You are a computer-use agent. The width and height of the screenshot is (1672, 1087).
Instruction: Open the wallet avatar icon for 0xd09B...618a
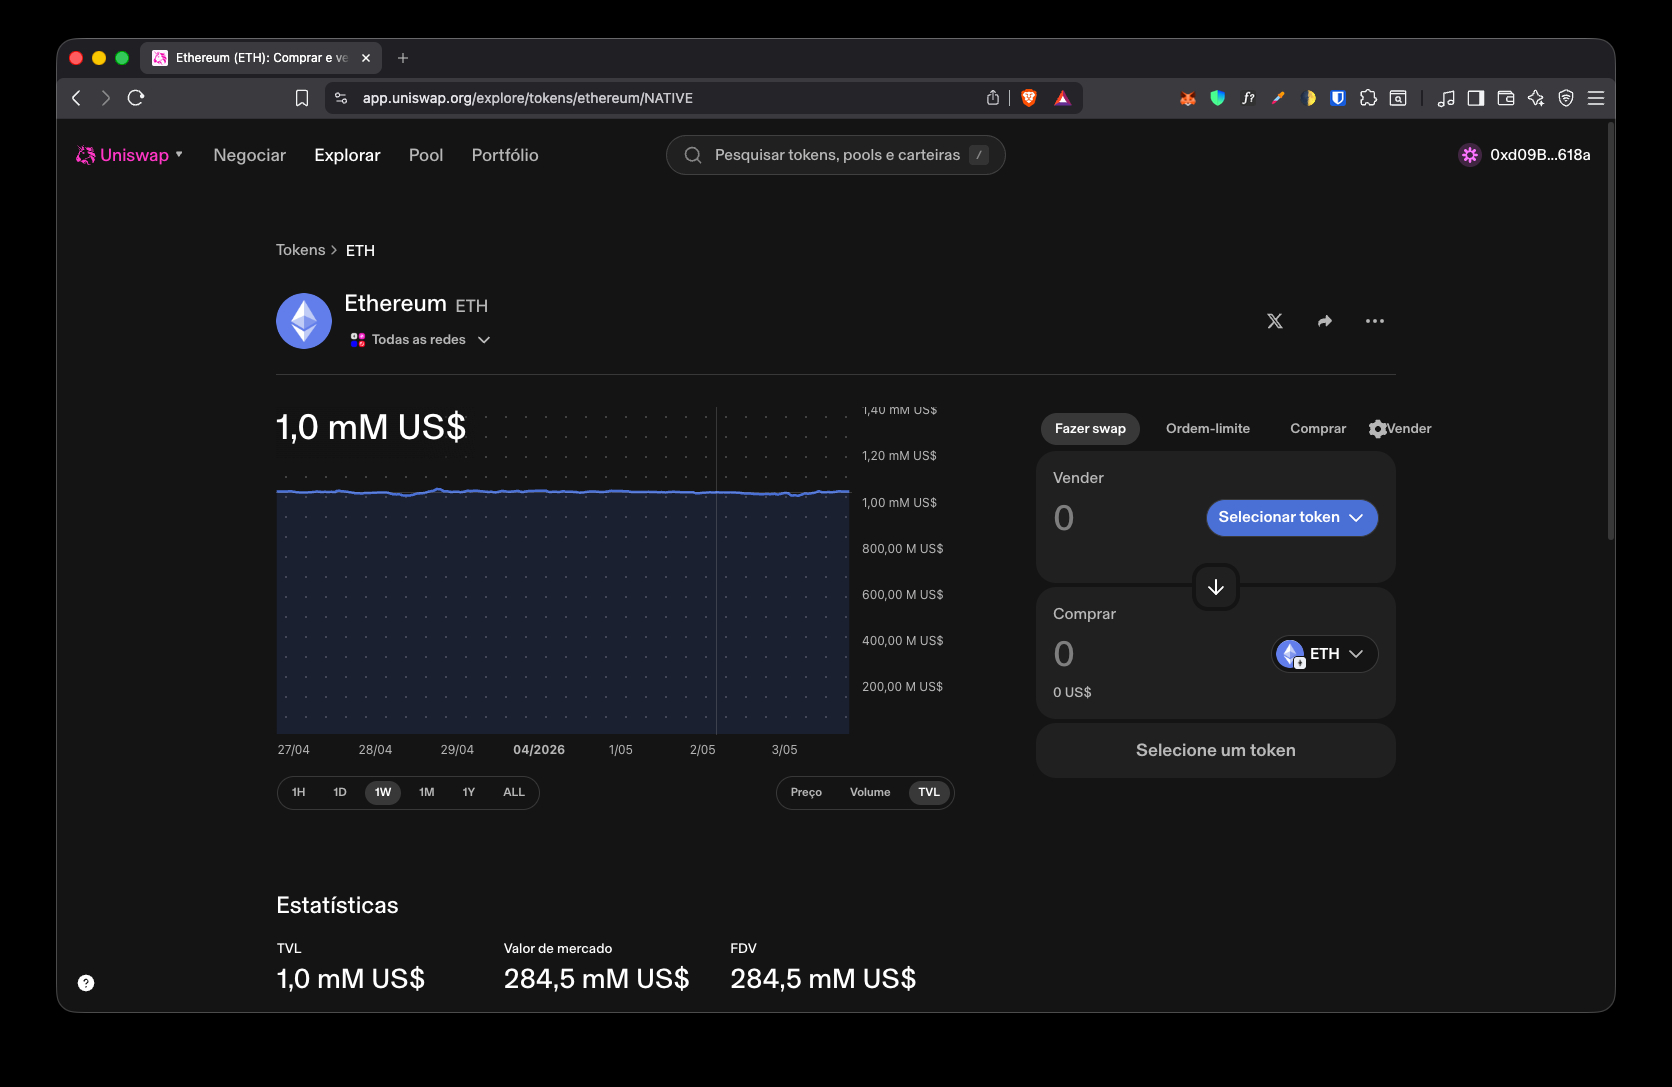point(1469,155)
